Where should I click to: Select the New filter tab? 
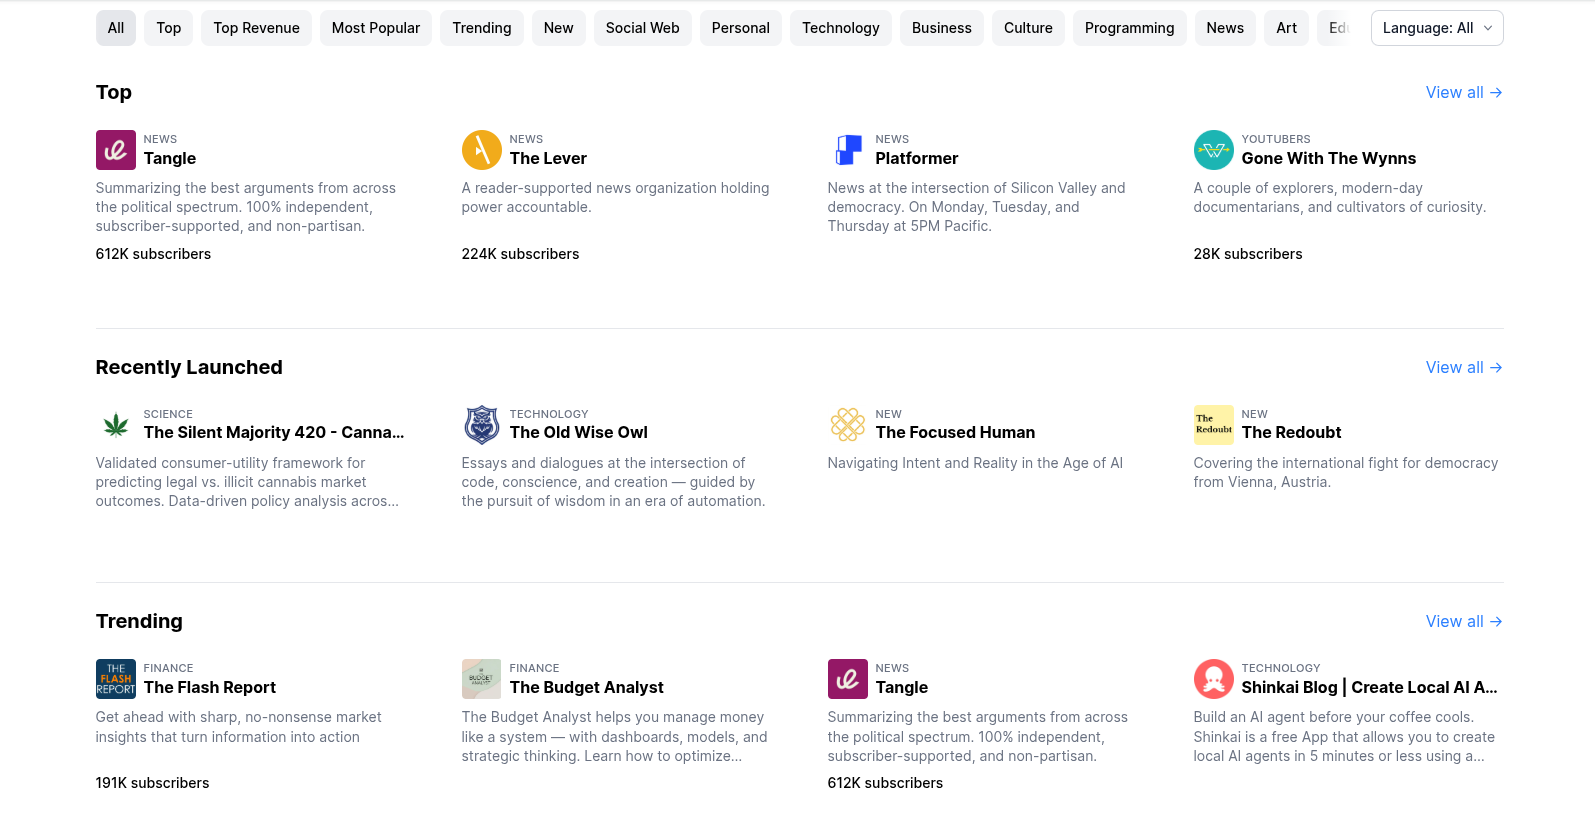coord(559,28)
